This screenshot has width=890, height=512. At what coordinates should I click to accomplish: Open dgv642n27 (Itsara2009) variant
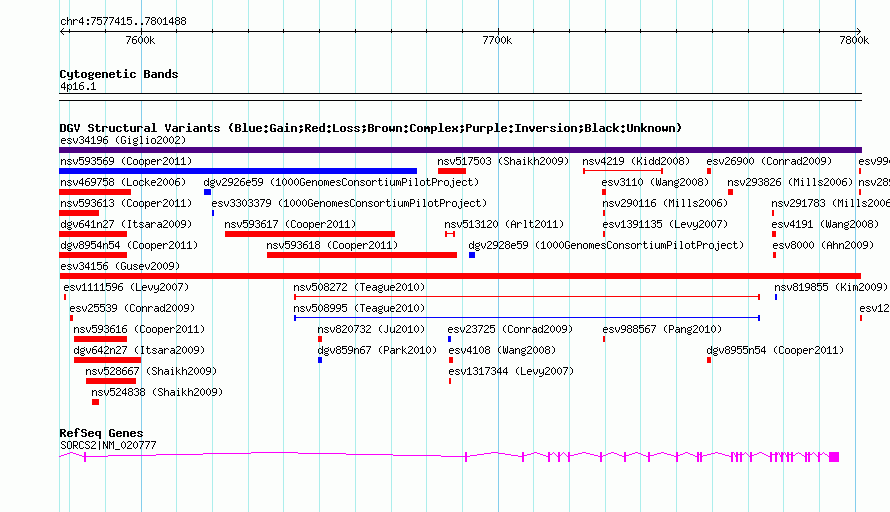tap(107, 360)
